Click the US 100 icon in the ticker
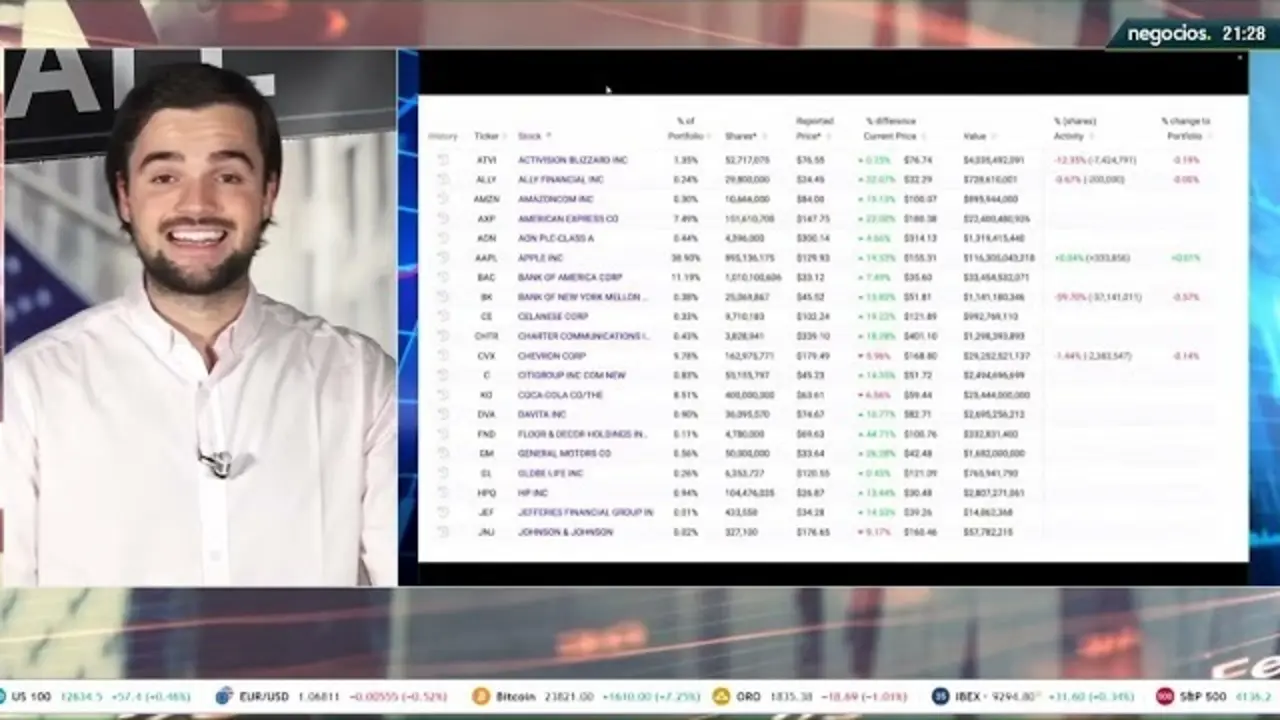Screen dimensions: 1280x720 tap(3, 696)
